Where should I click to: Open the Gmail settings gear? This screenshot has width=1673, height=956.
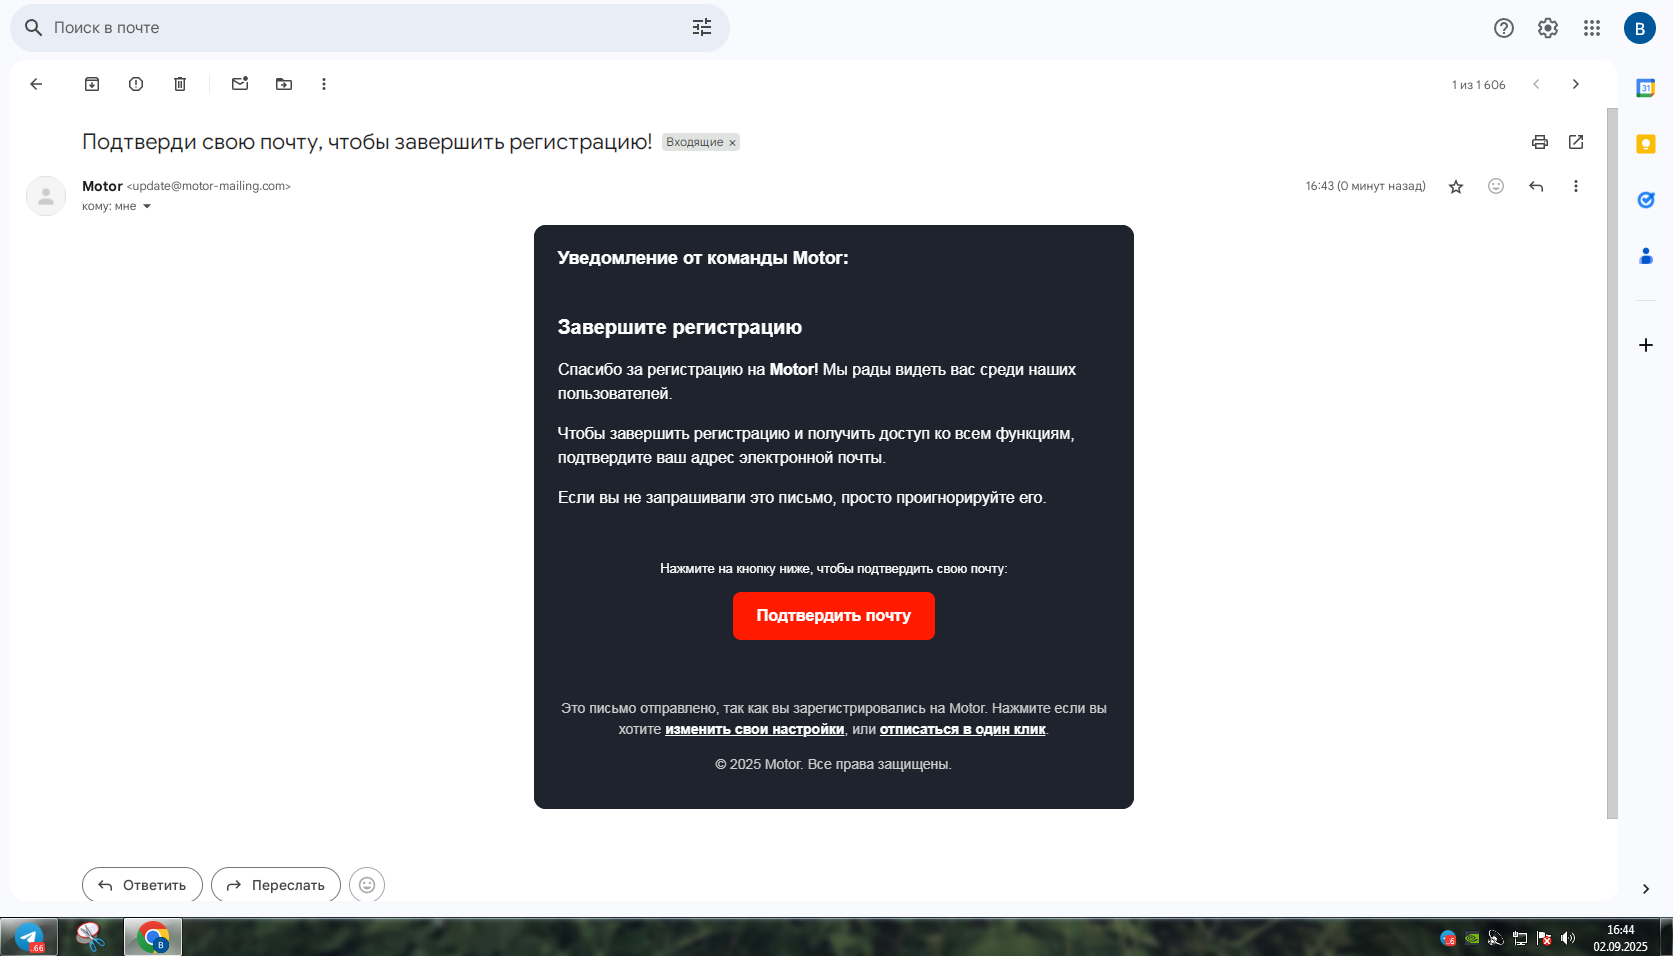click(x=1548, y=28)
